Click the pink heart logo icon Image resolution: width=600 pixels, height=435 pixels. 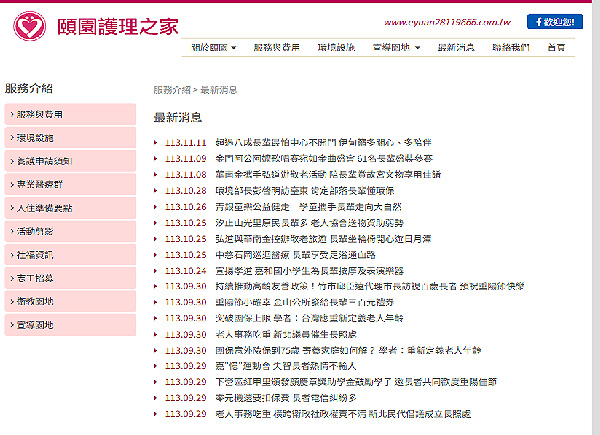pyautogui.click(x=24, y=23)
